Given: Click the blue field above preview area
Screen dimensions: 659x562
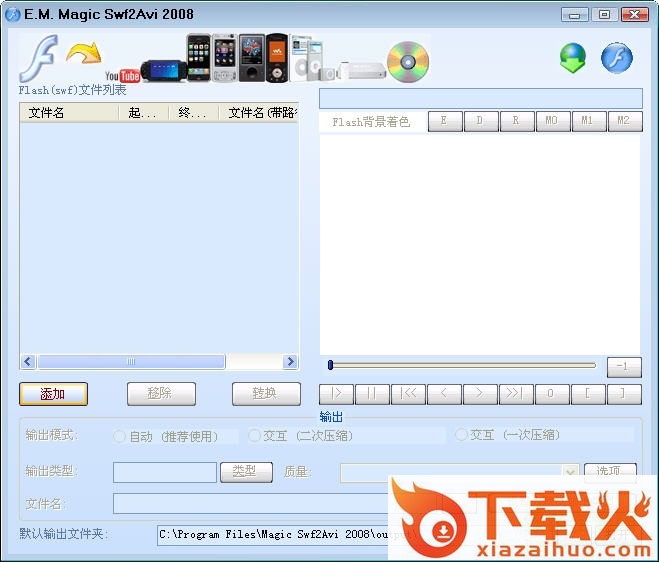Looking at the screenshot, I should click(481, 98).
